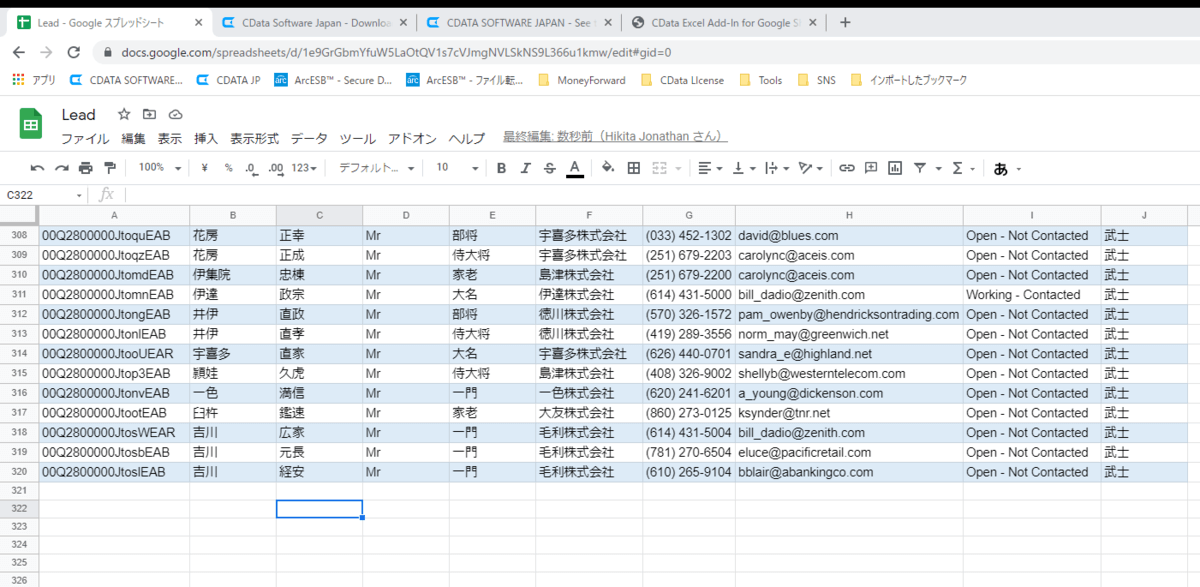Open the 挿入 menu
Screen dimensions: 1200x587
click(x=206, y=139)
